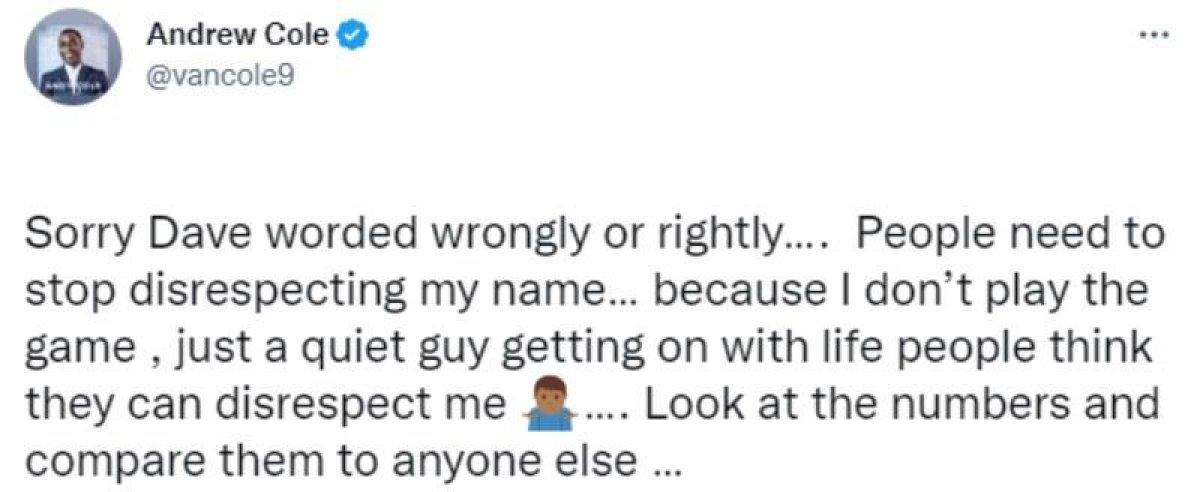Image resolution: width=1200 pixels, height=492 pixels.
Task: Open the Andrew Cole display name link
Action: pos(237,36)
